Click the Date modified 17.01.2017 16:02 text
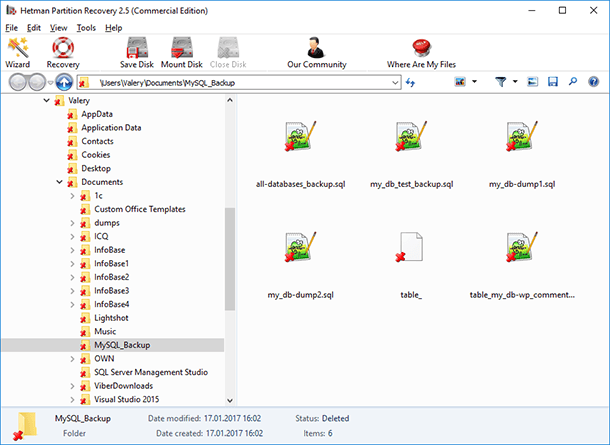 click(x=204, y=419)
